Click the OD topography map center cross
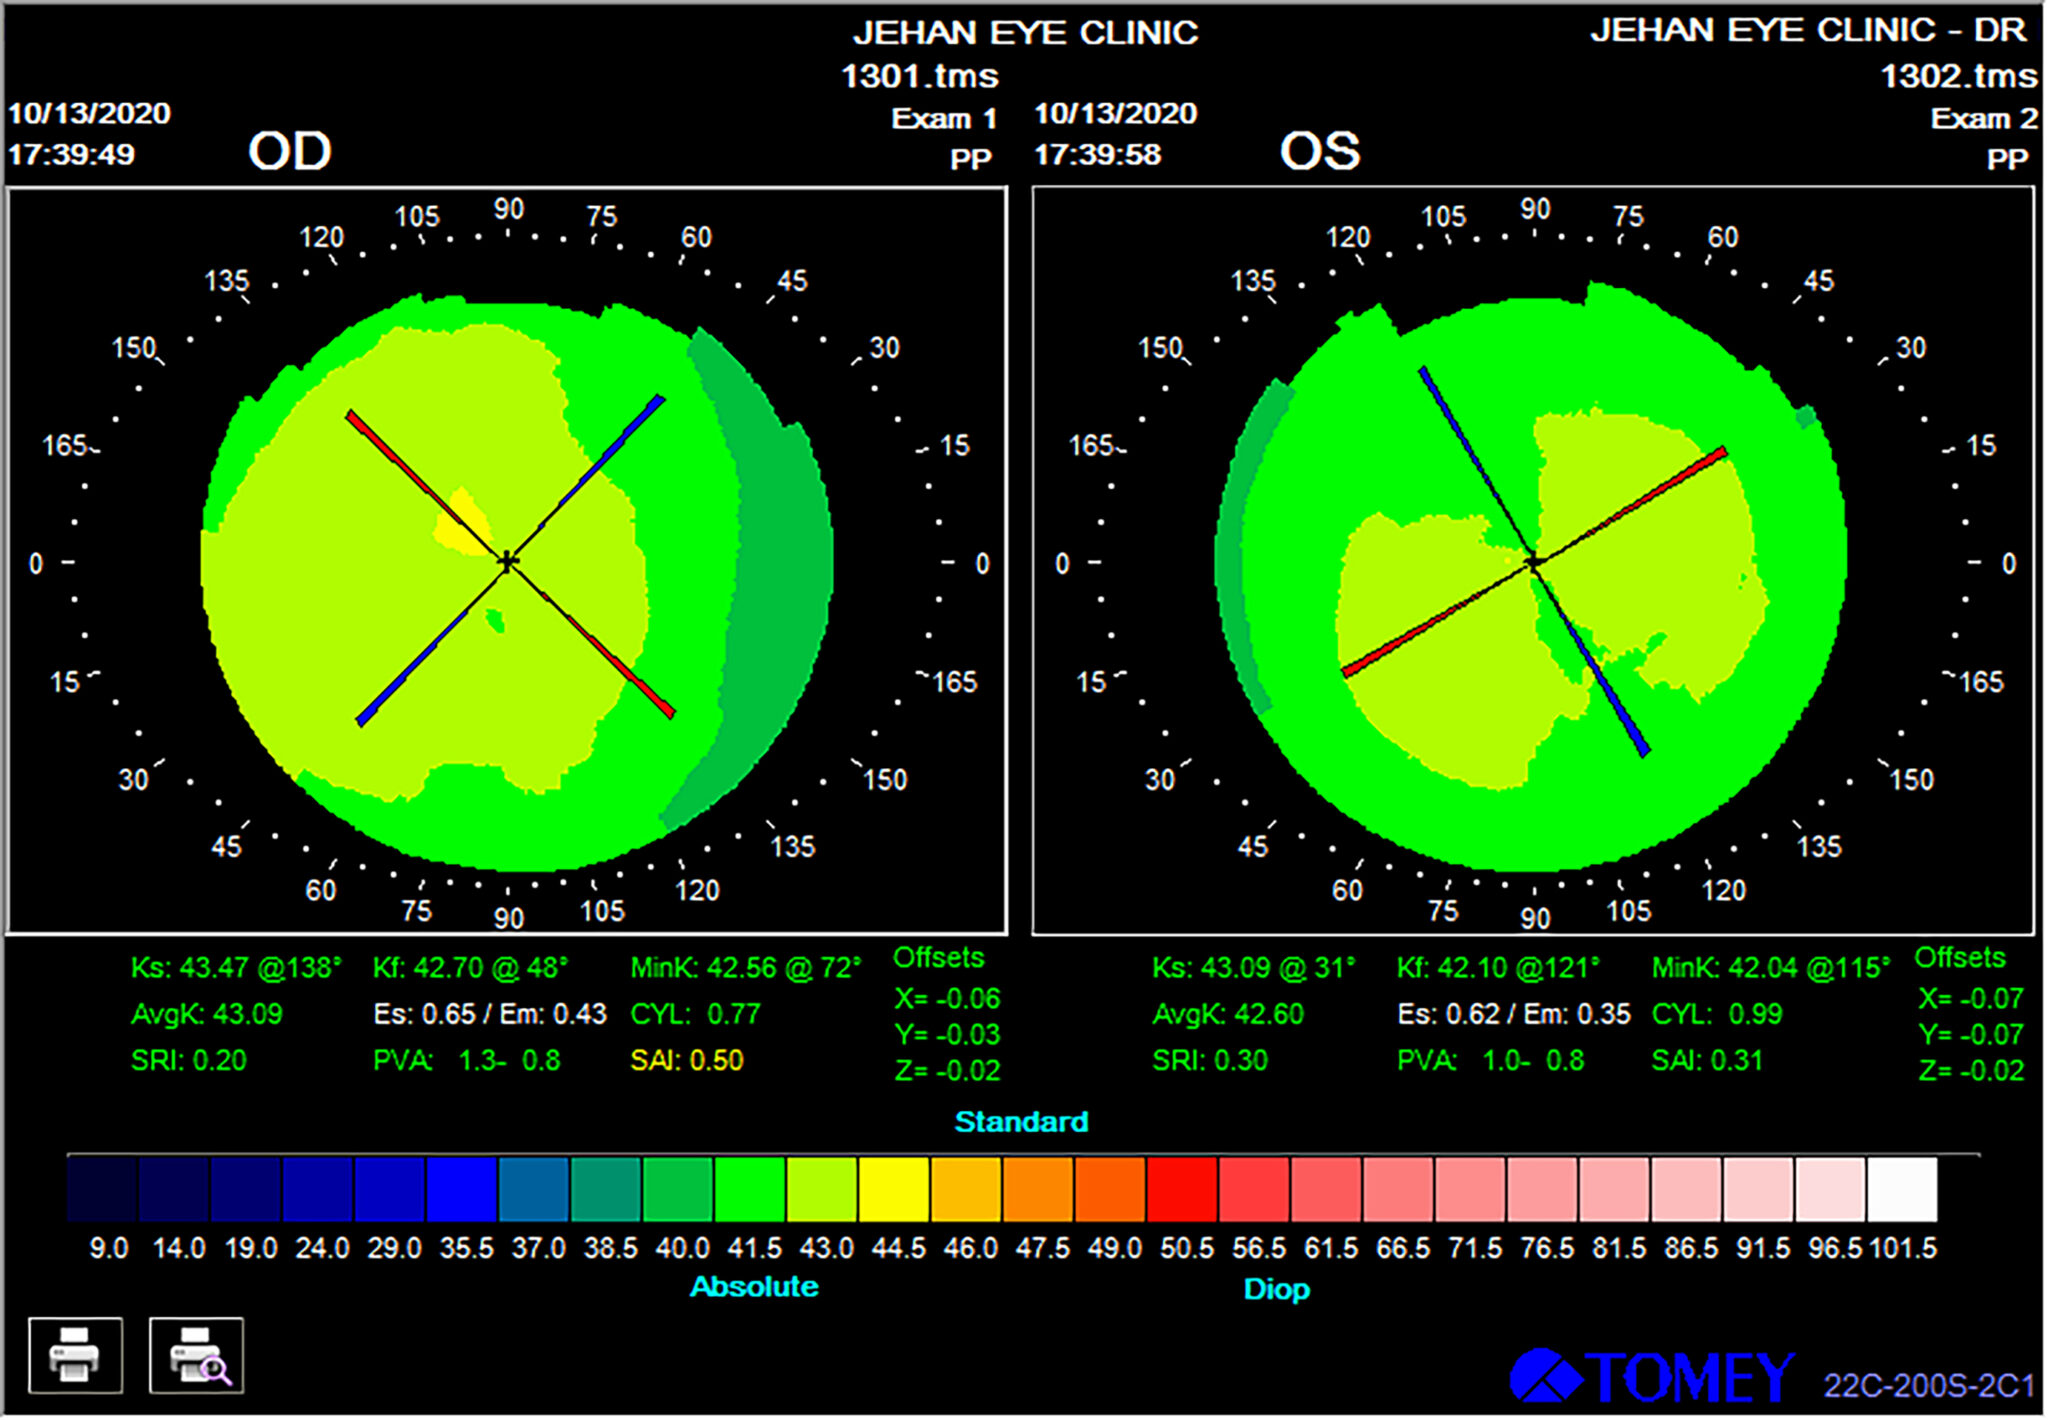 [508, 562]
